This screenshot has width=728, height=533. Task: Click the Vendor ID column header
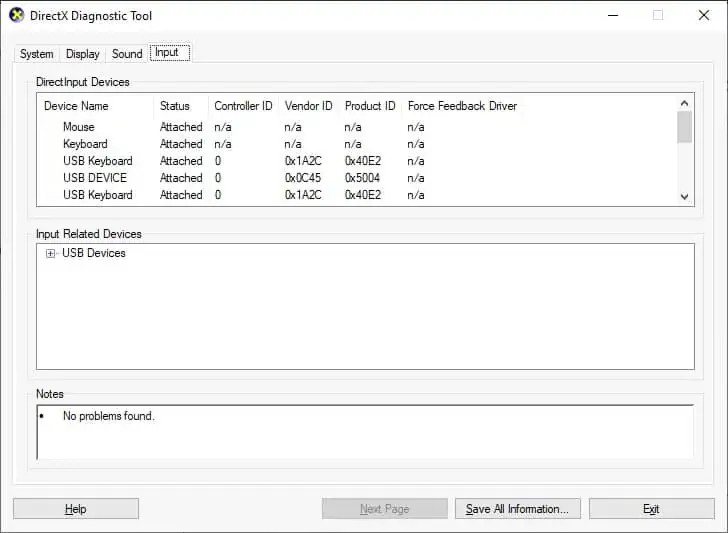tap(308, 106)
